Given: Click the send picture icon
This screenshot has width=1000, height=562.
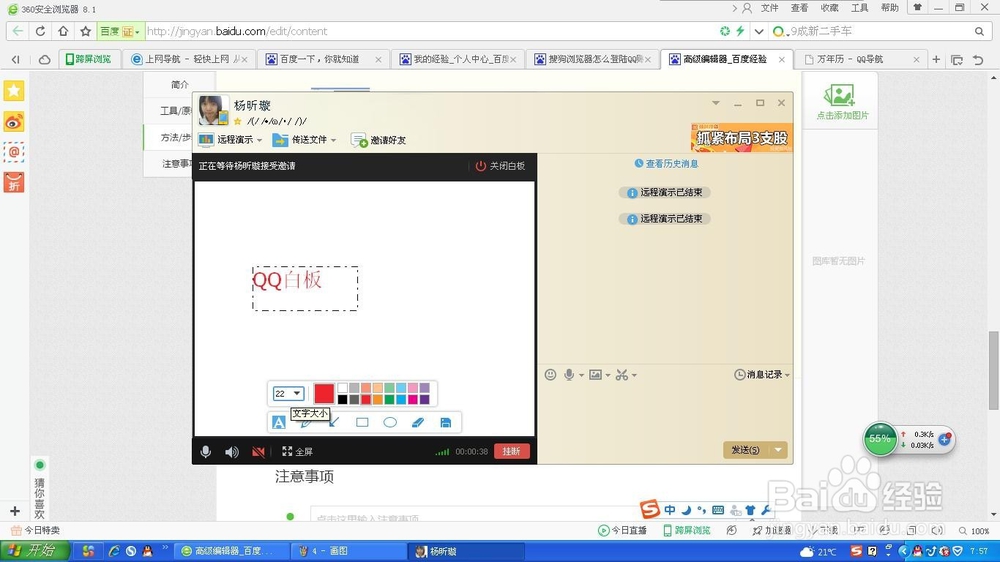Looking at the screenshot, I should pyautogui.click(x=595, y=374).
